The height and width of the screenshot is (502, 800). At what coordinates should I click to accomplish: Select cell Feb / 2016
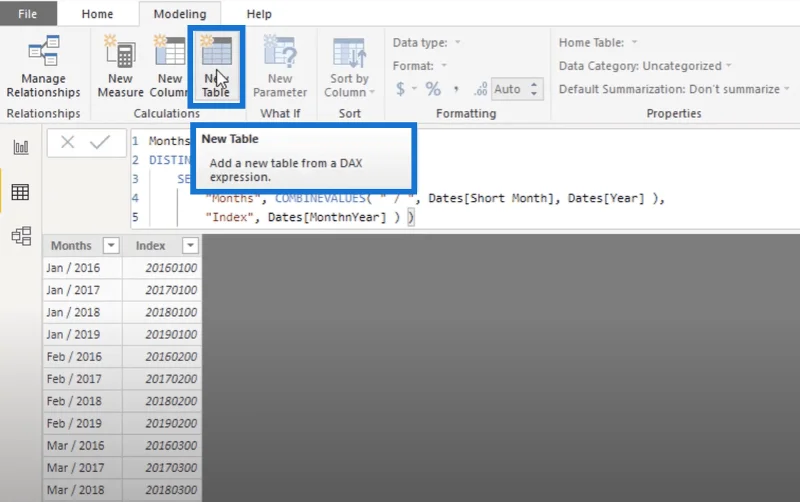83,357
